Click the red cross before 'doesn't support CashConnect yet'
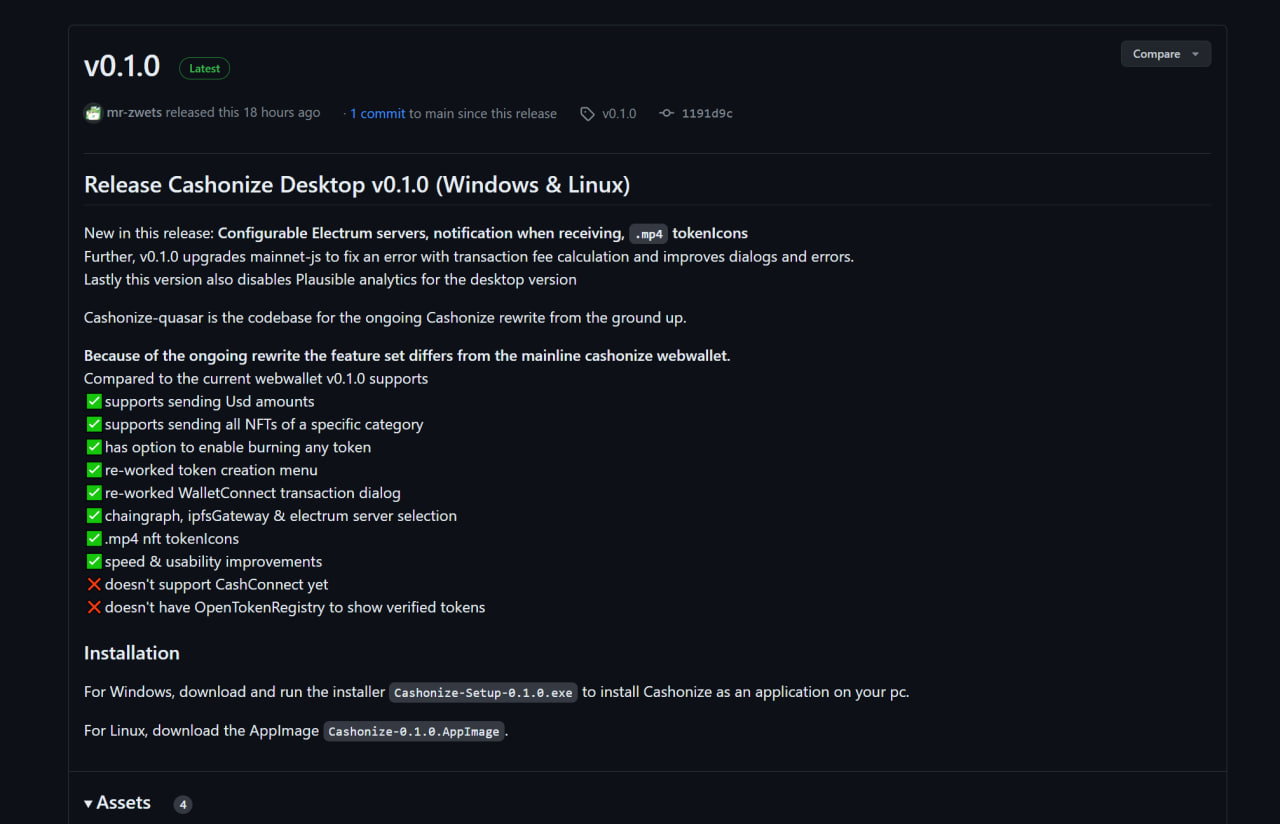This screenshot has height=824, width=1280. click(x=94, y=584)
